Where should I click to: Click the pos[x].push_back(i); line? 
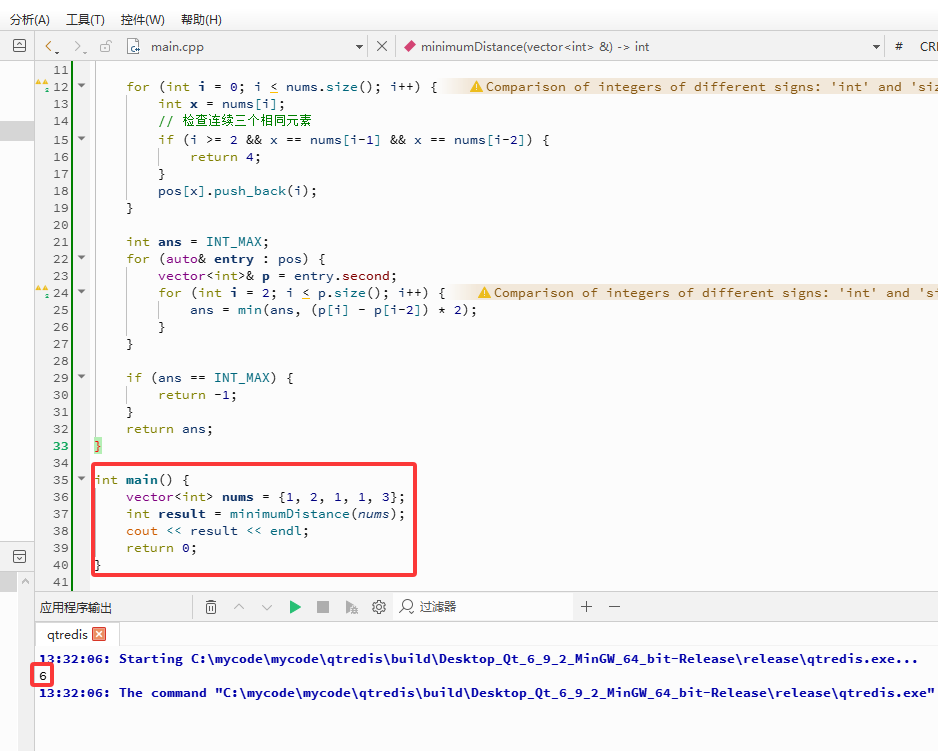(x=237, y=191)
